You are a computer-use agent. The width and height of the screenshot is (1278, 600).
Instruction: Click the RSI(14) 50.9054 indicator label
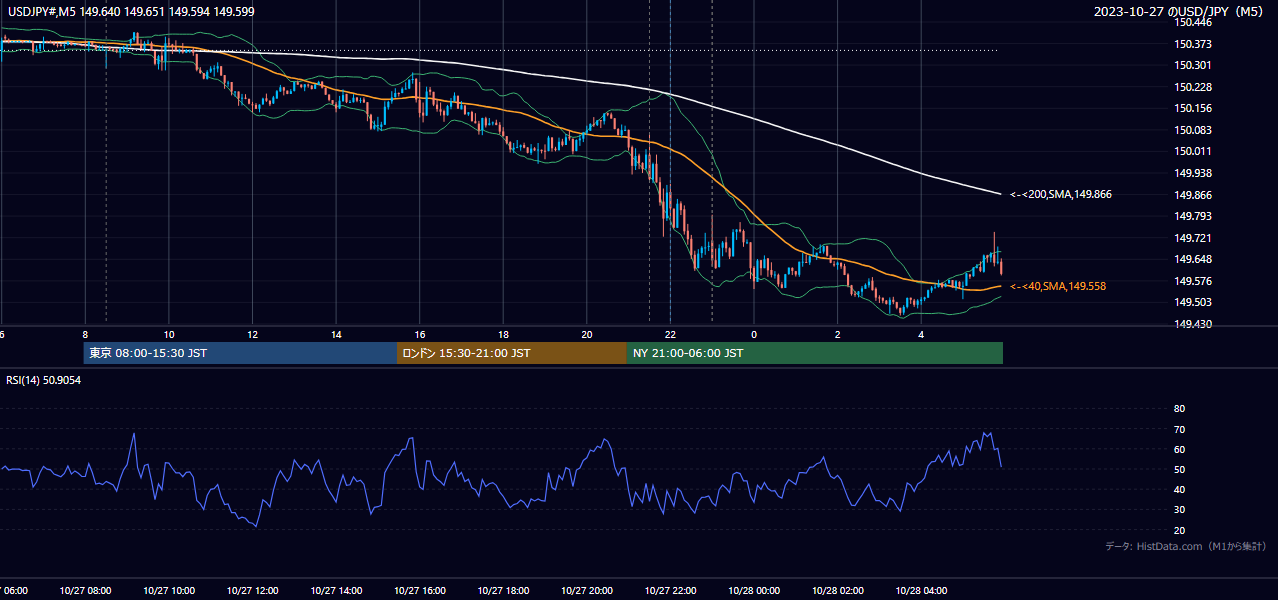click(x=45, y=380)
